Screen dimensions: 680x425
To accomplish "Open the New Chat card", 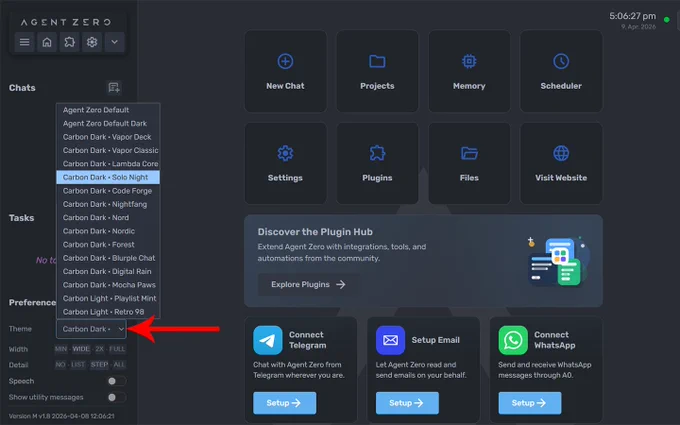I will 285,71.
